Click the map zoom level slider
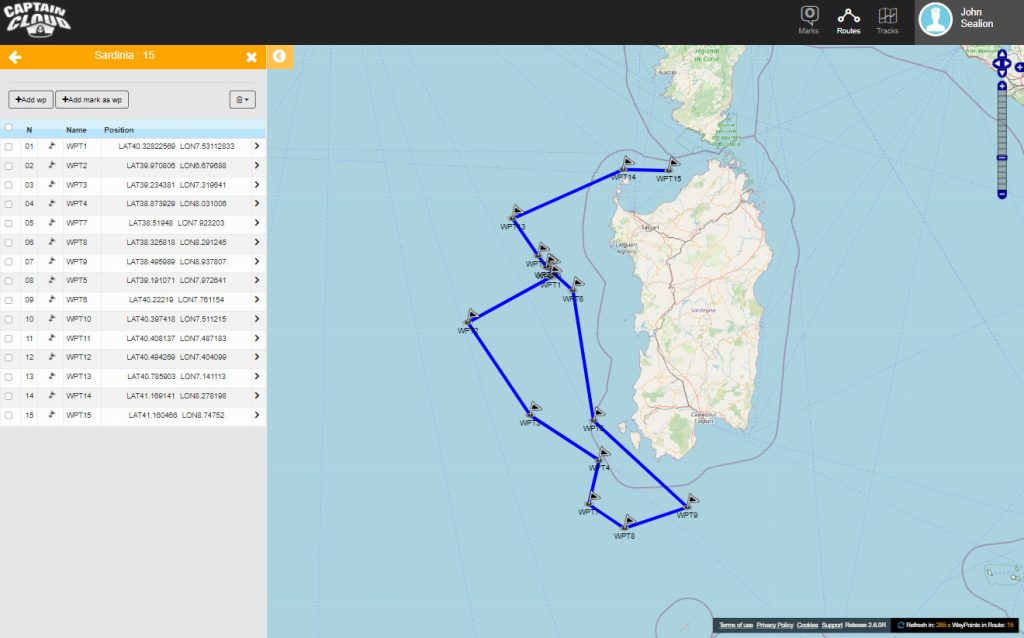Viewport: 1024px width, 638px height. coord(1002,140)
